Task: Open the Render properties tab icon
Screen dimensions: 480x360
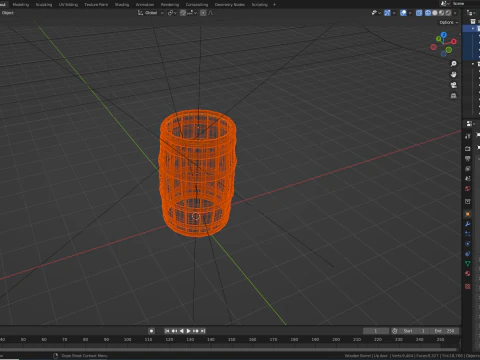Action: [468, 148]
